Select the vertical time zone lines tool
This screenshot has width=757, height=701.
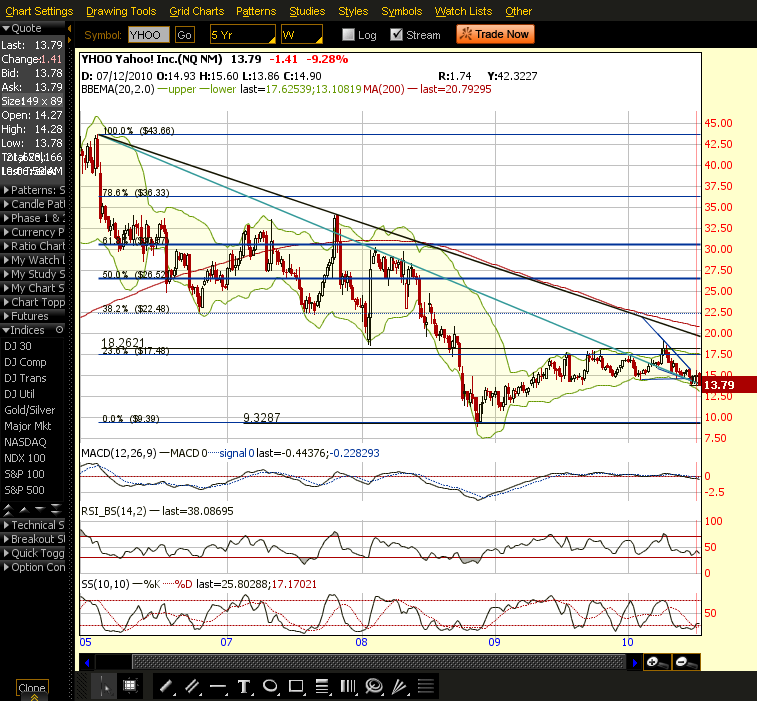point(348,686)
